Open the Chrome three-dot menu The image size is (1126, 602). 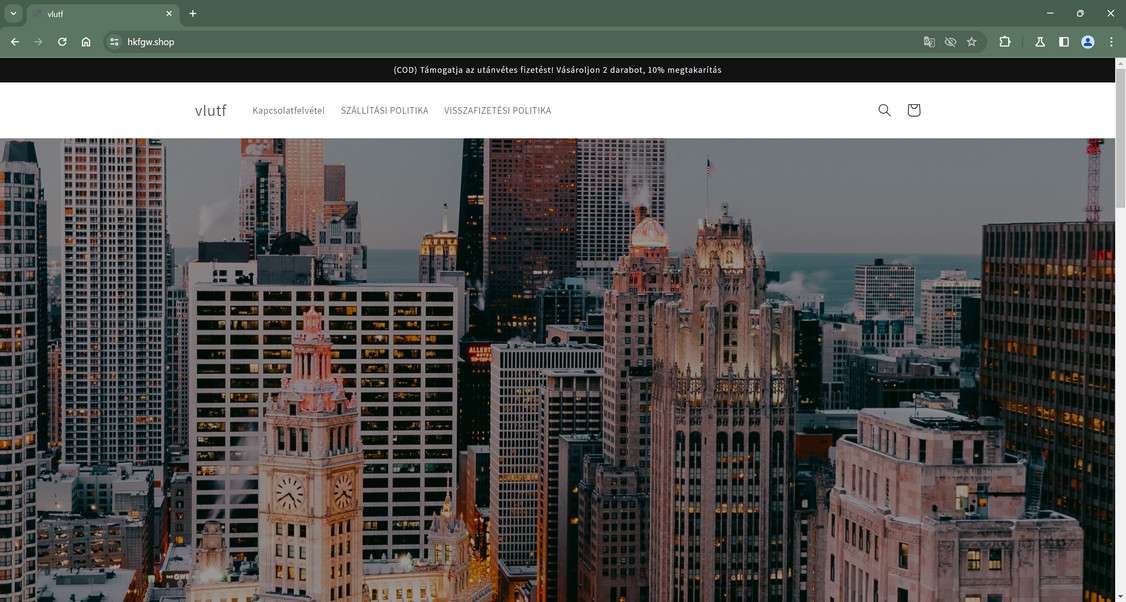(1111, 42)
